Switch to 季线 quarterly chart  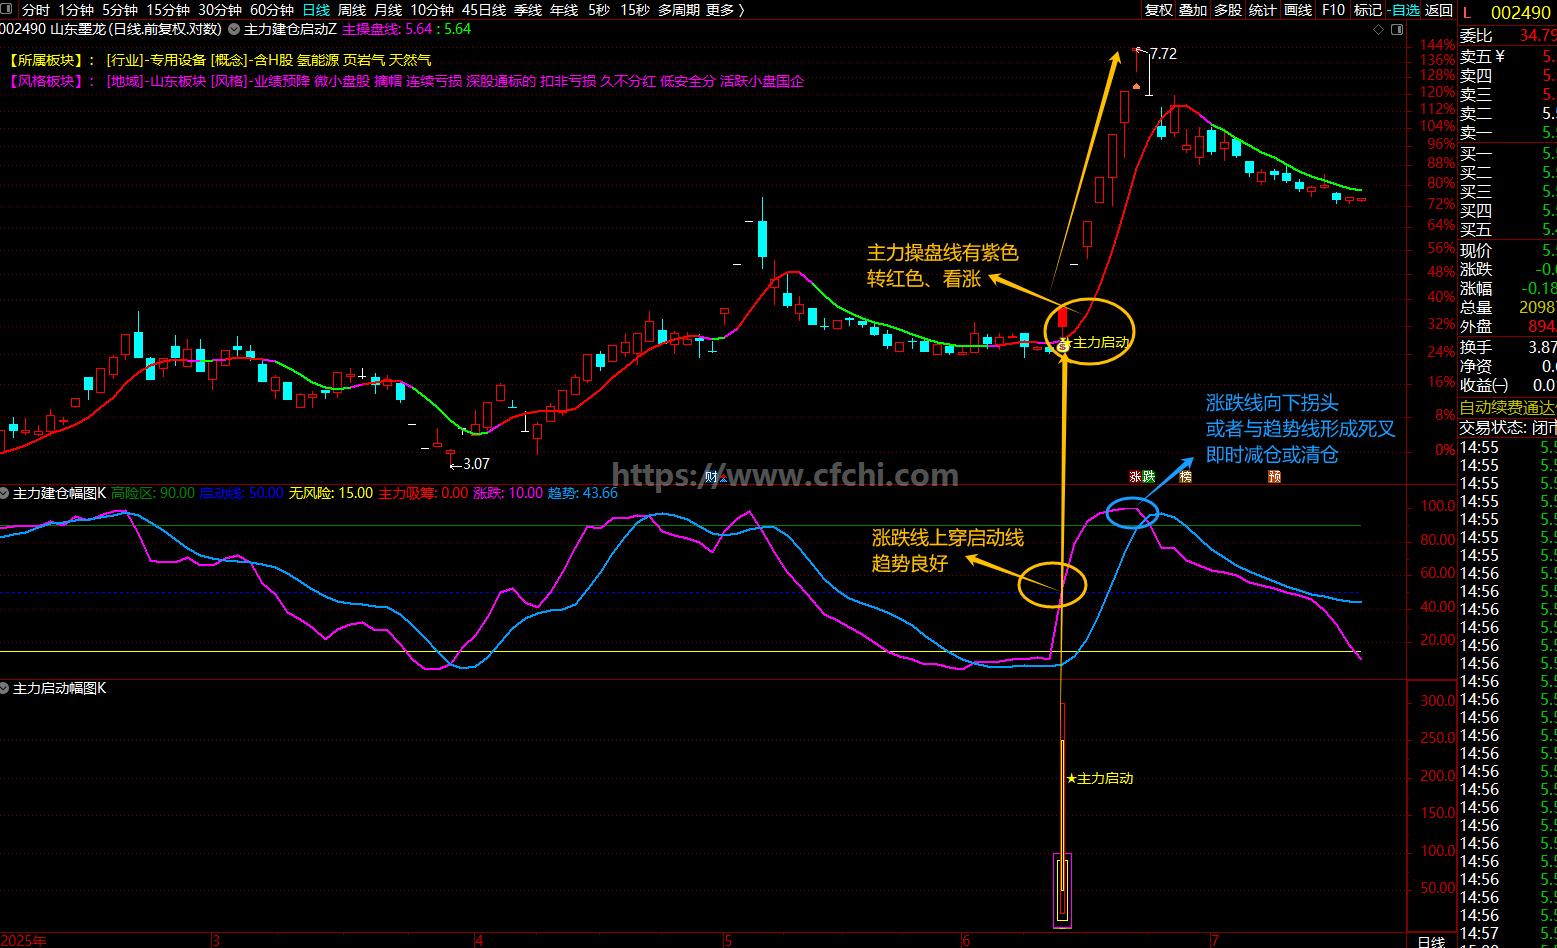[528, 10]
